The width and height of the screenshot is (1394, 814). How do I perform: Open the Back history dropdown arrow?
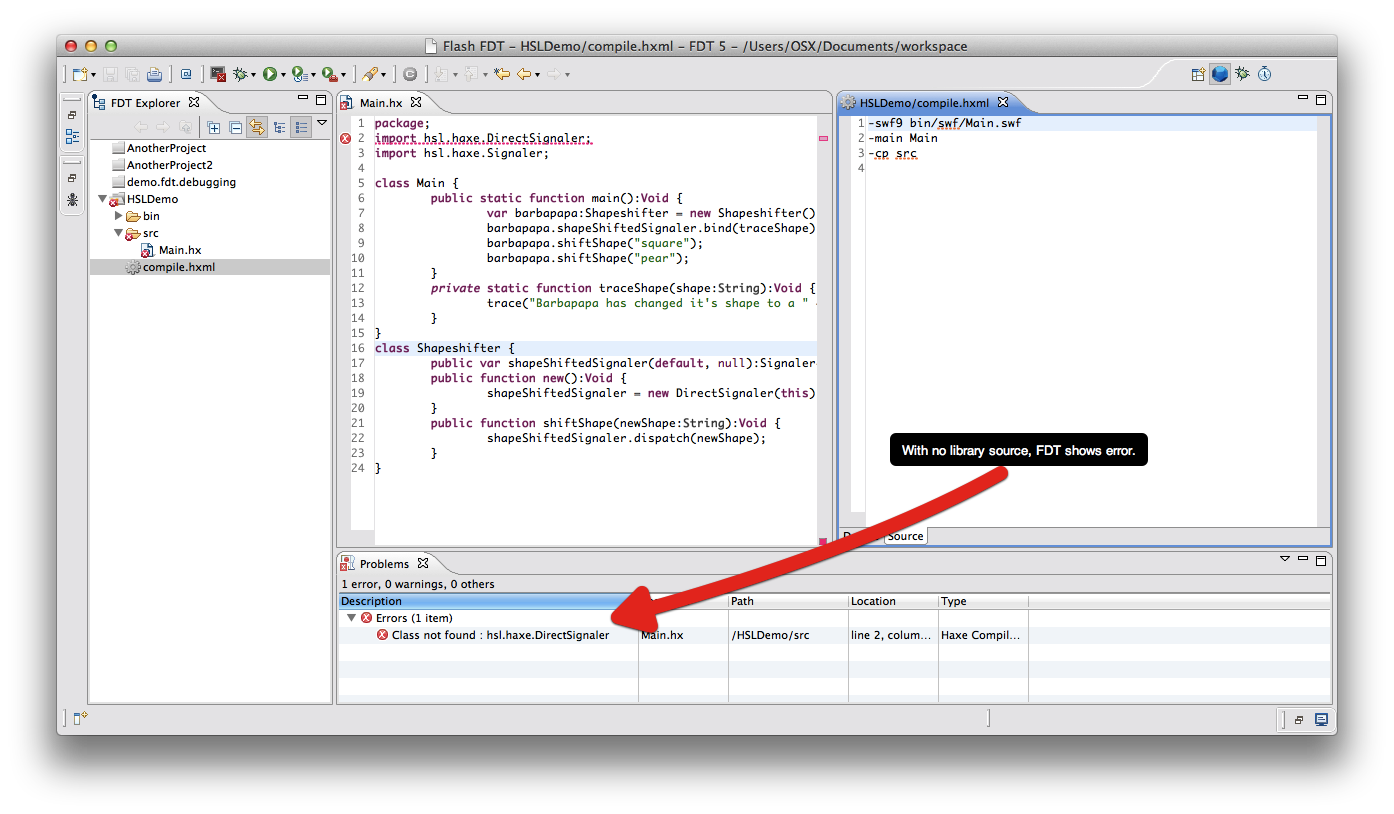click(537, 75)
